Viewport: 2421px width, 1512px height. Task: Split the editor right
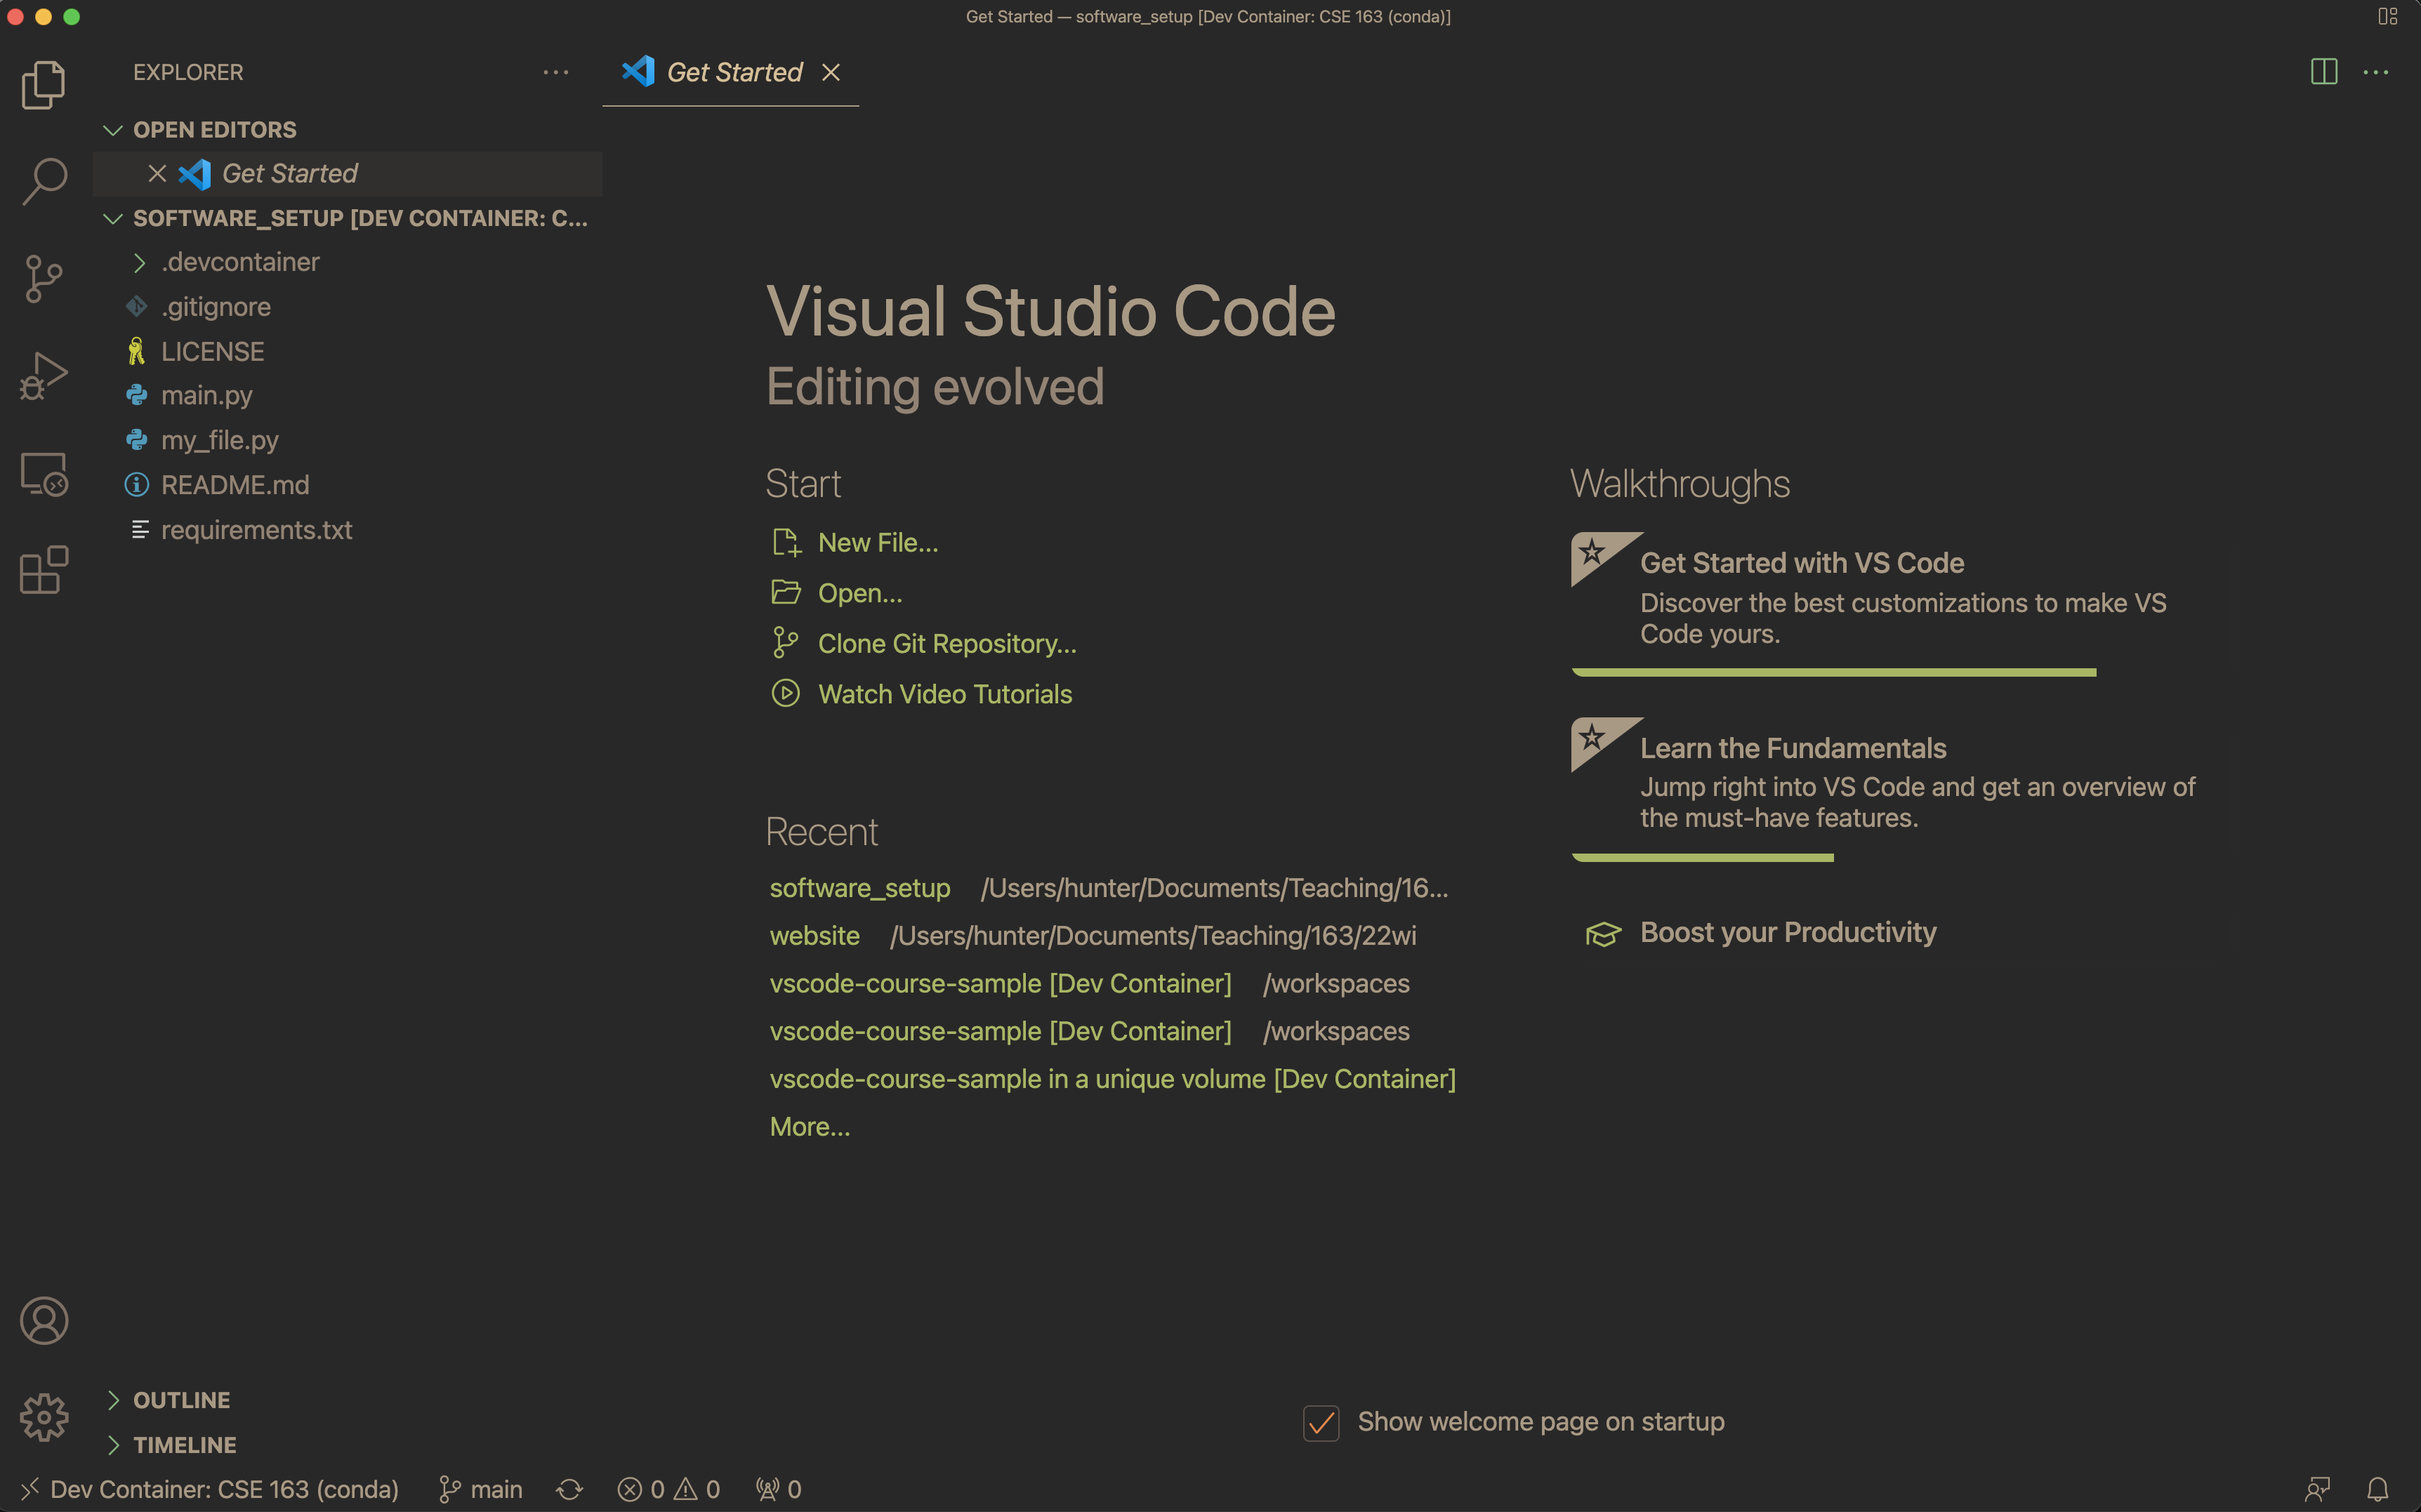click(2324, 72)
